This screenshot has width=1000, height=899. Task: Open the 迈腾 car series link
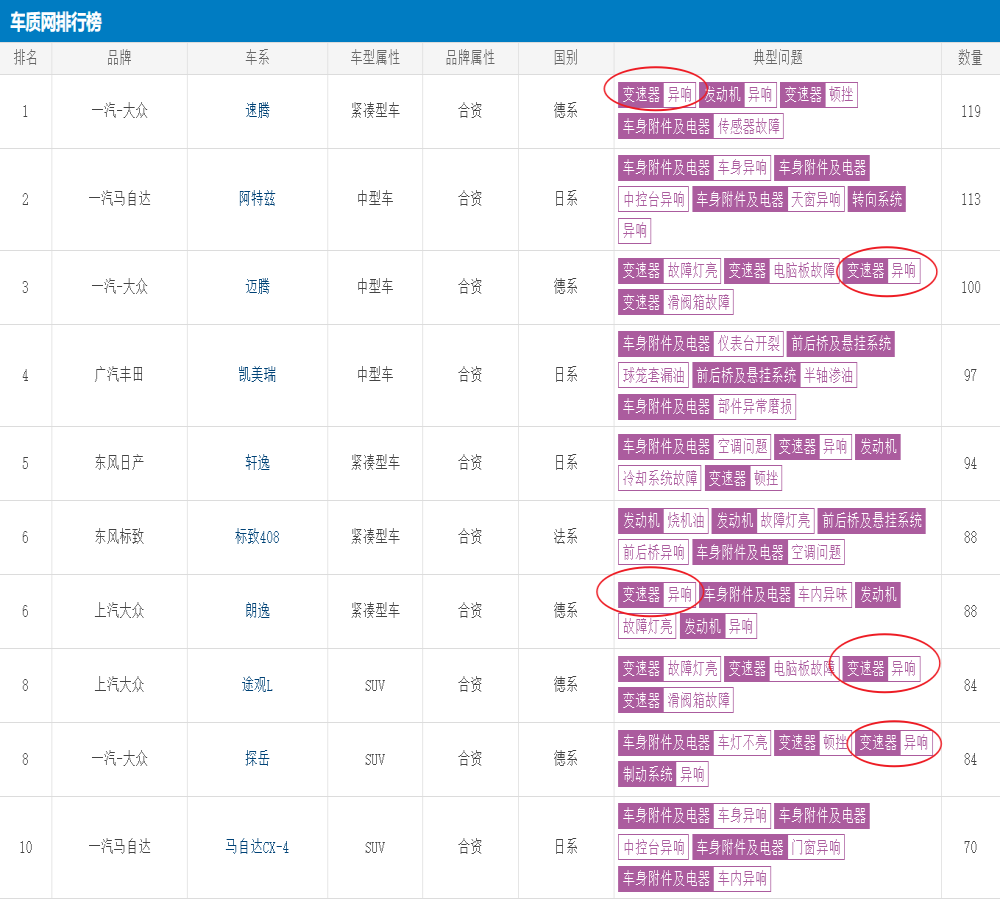(257, 287)
